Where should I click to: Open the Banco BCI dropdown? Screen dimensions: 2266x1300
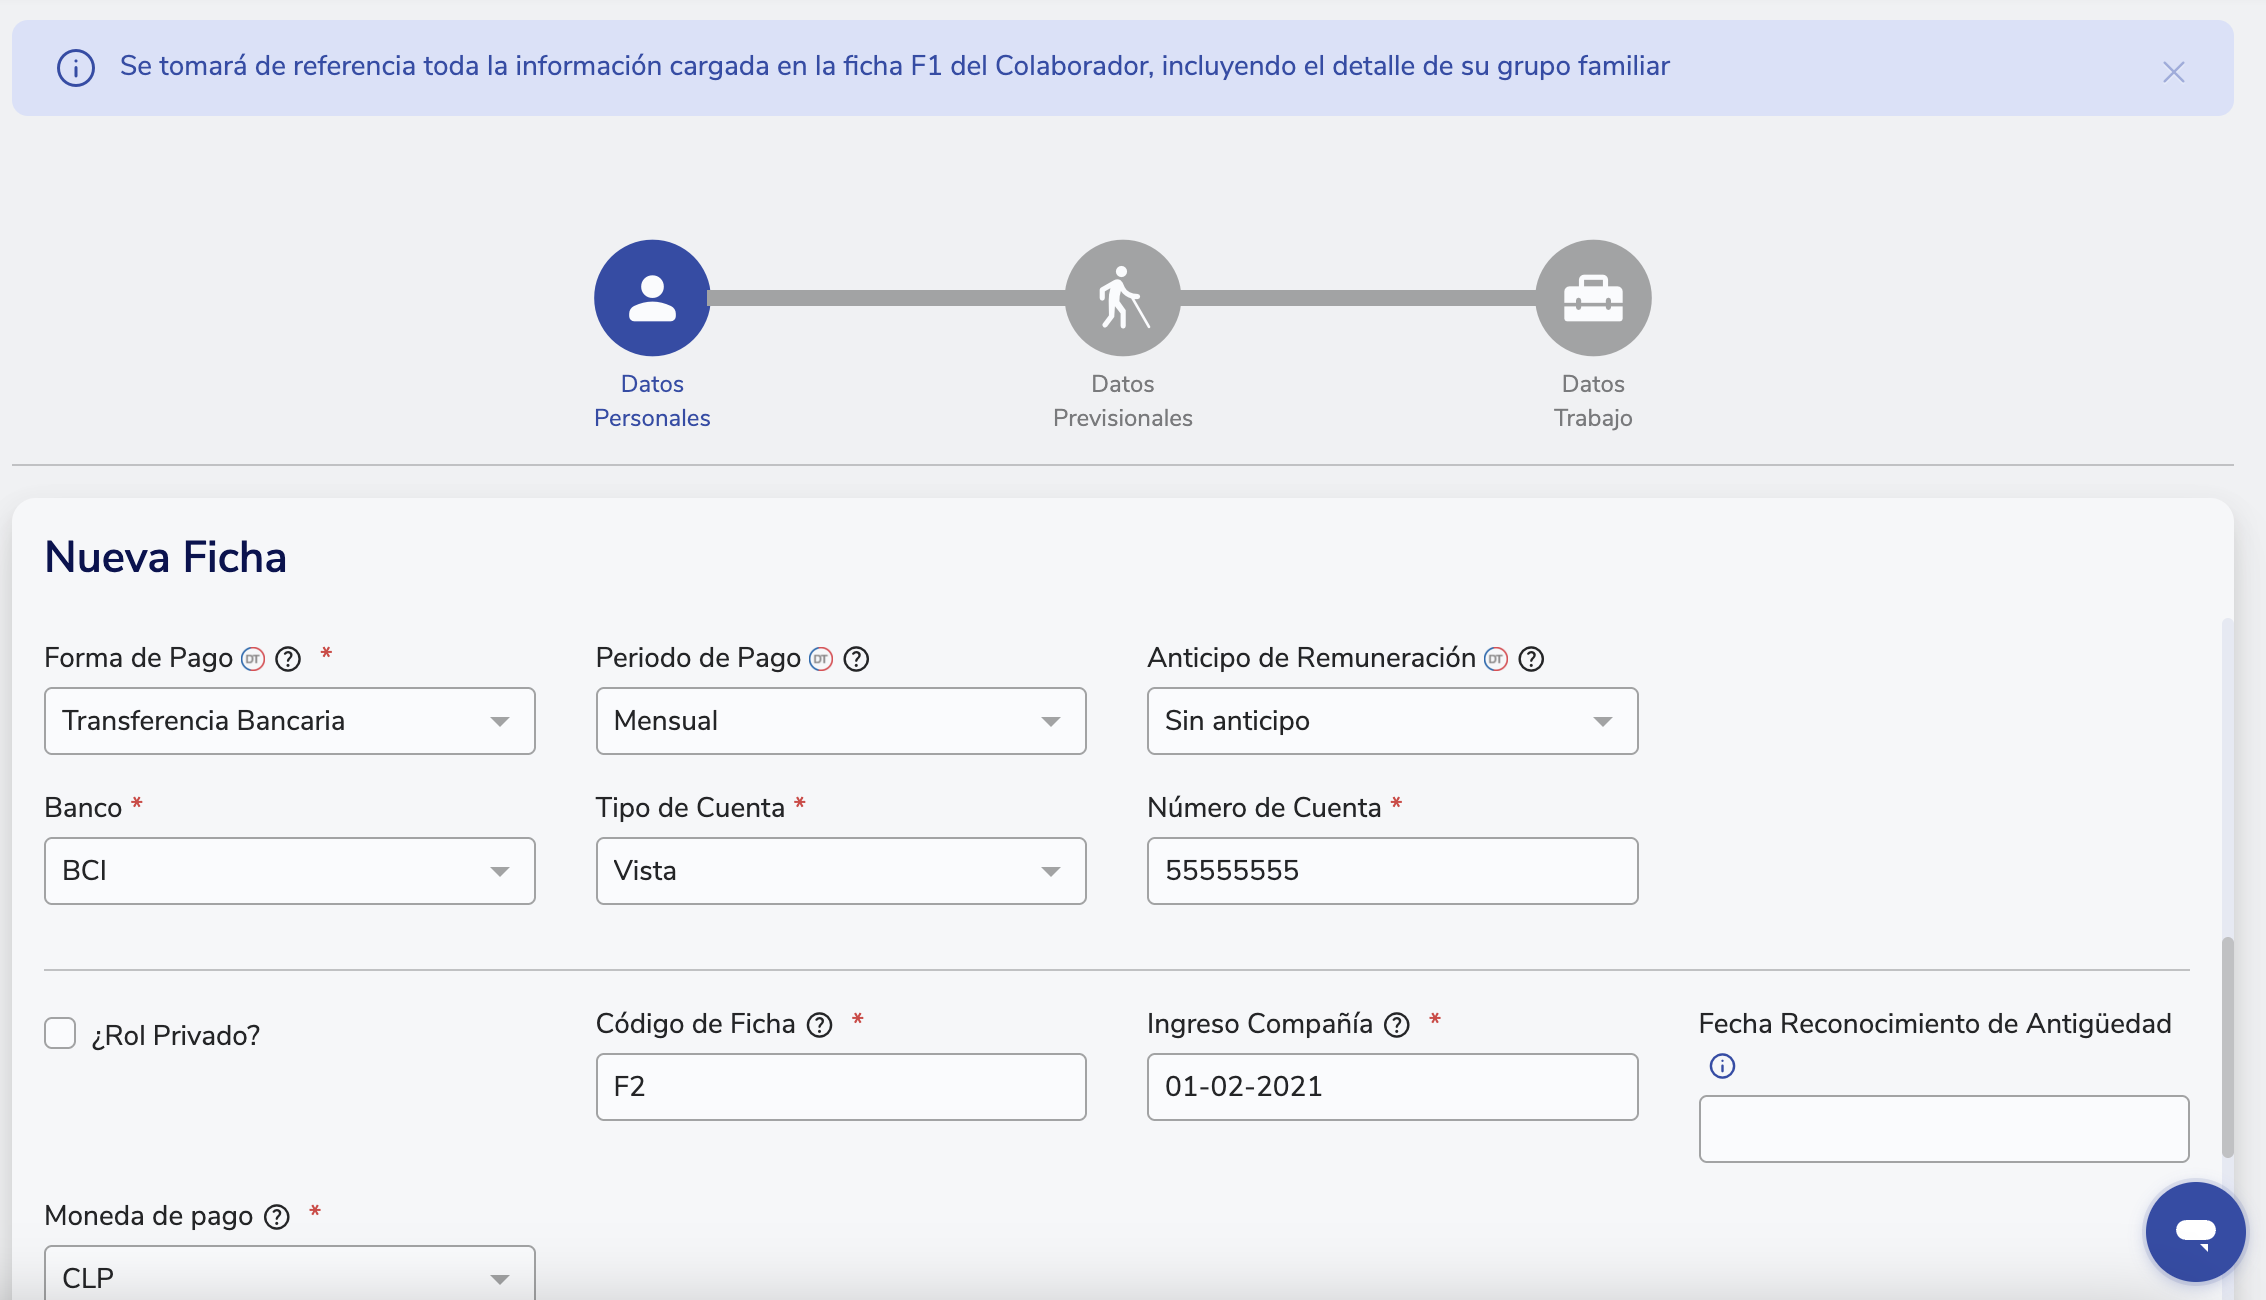tap(289, 871)
